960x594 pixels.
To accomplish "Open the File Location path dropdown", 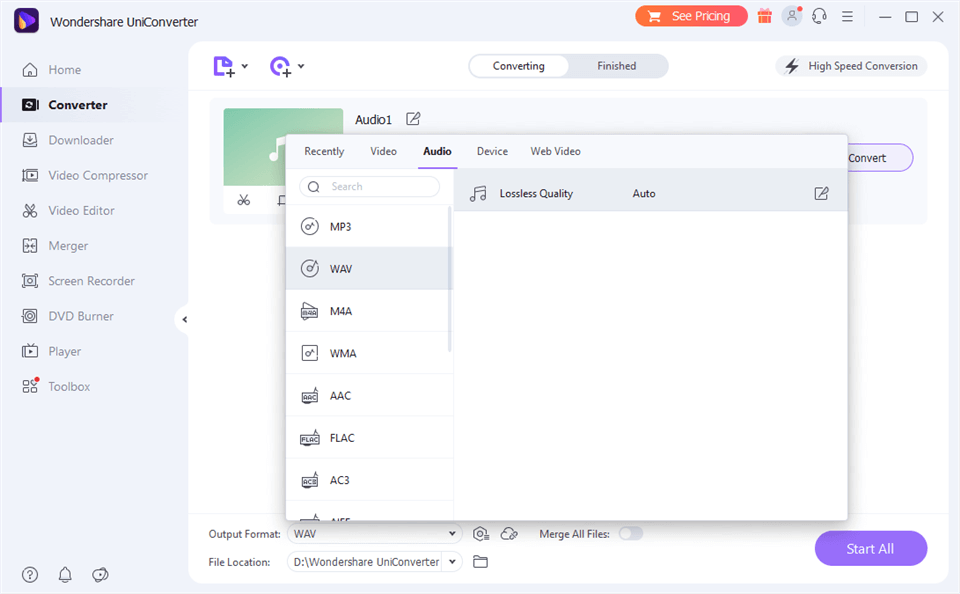I will (452, 562).
